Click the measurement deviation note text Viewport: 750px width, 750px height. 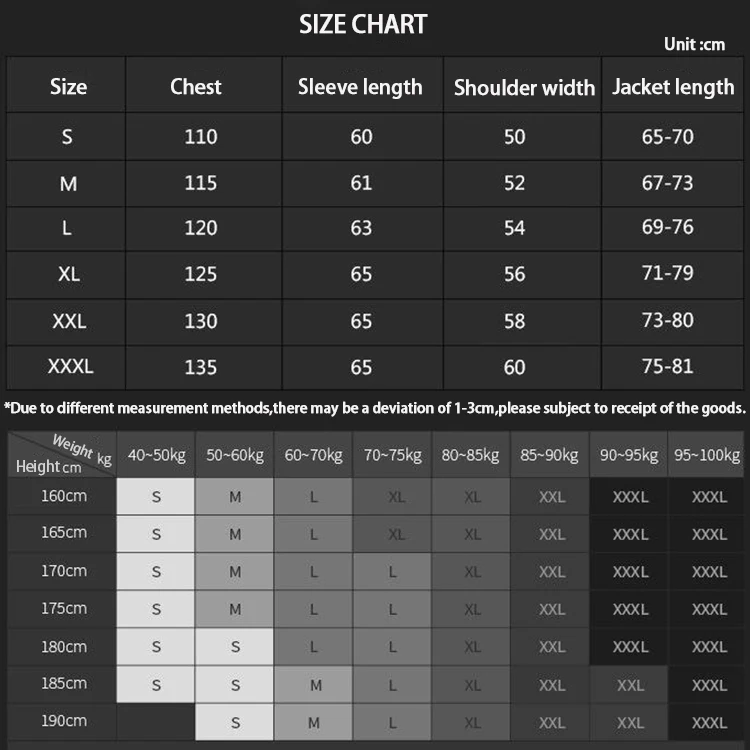[375, 408]
